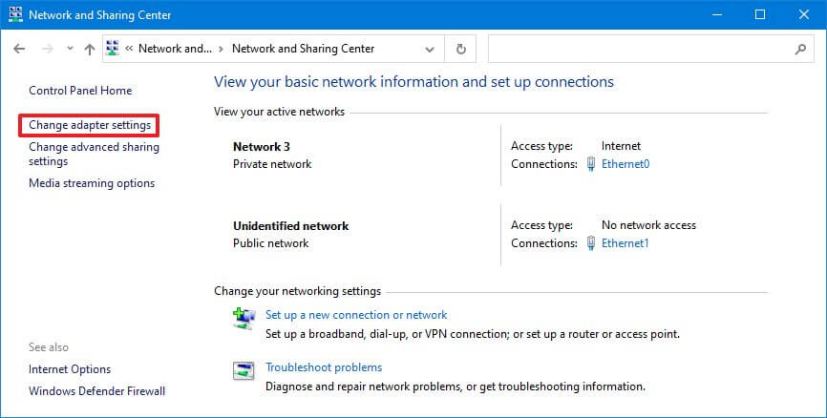The height and width of the screenshot is (418, 827).
Task: Open the Ethernet1 connection status
Action: pos(625,243)
